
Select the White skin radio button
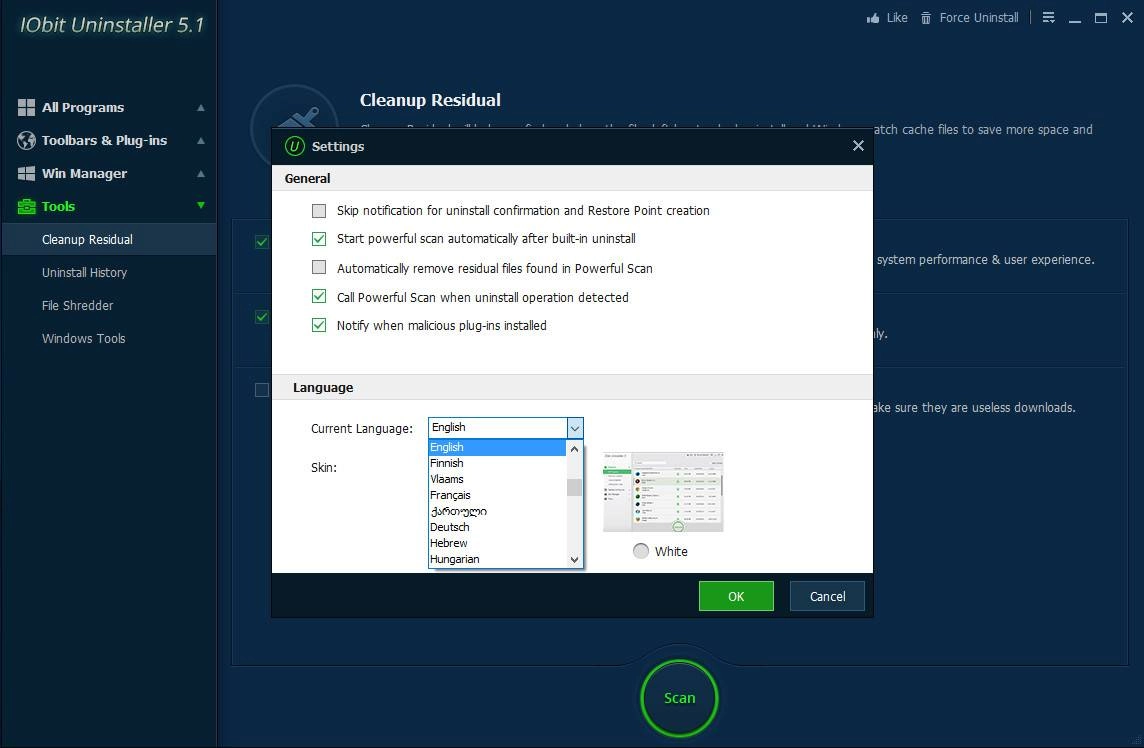[641, 551]
